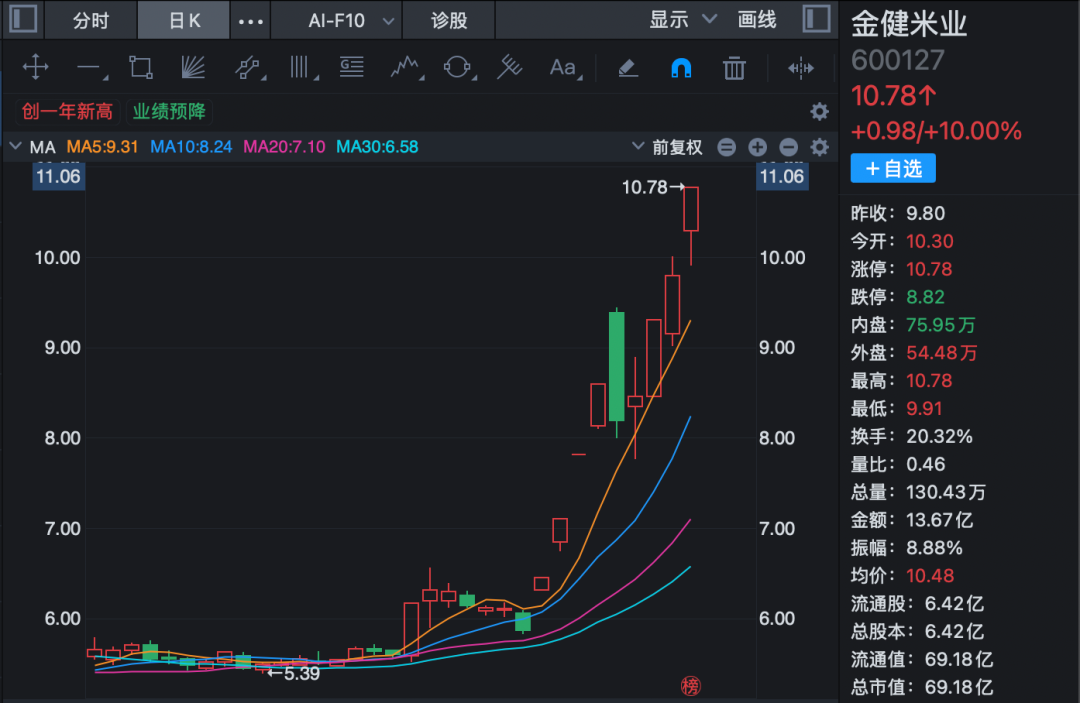This screenshot has width=1080, height=703.
Task: Select the circle with nodes tool
Action: [459, 67]
